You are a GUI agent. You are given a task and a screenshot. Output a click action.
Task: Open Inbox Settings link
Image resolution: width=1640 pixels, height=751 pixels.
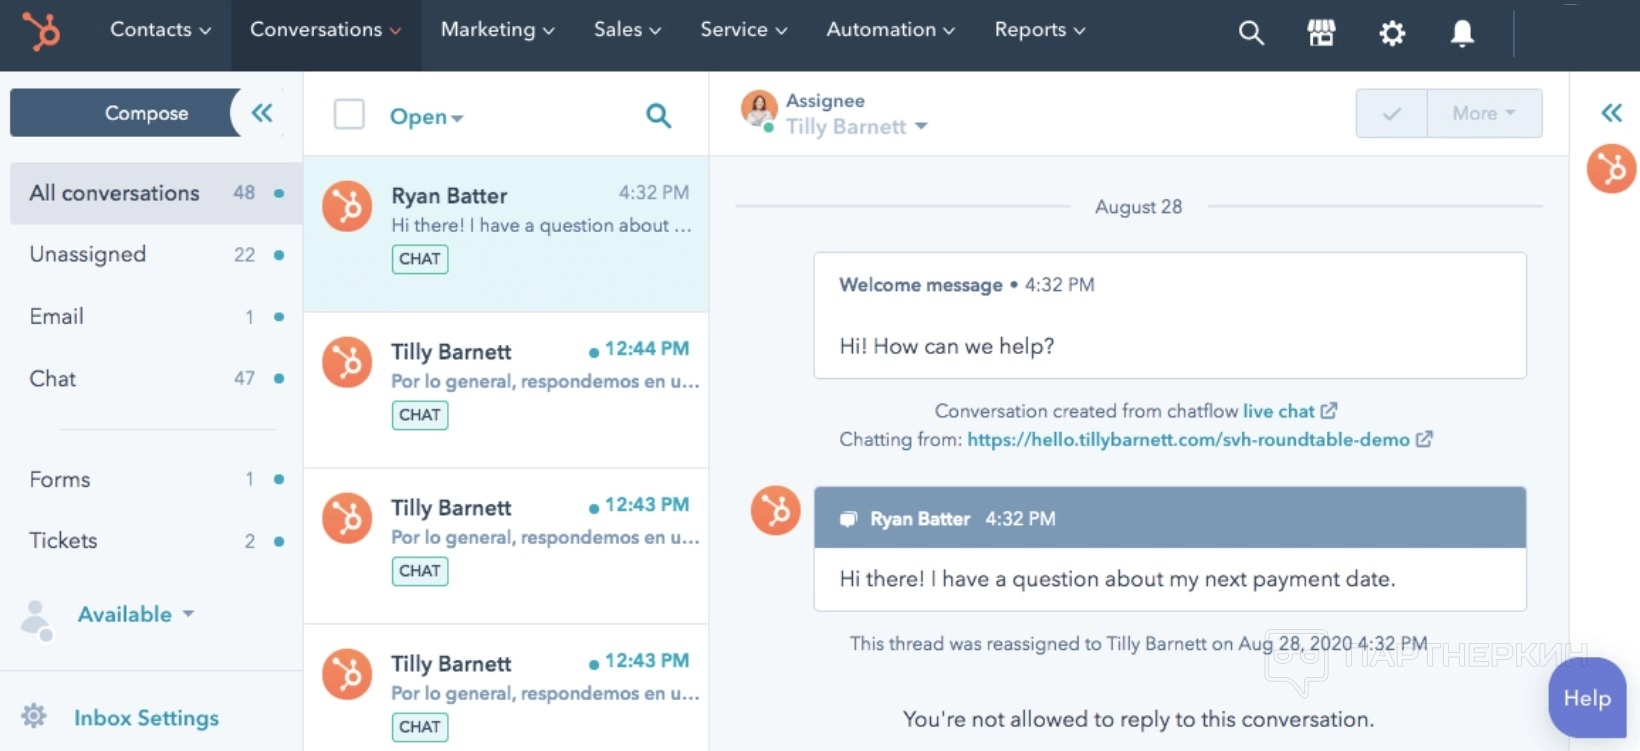tap(146, 718)
